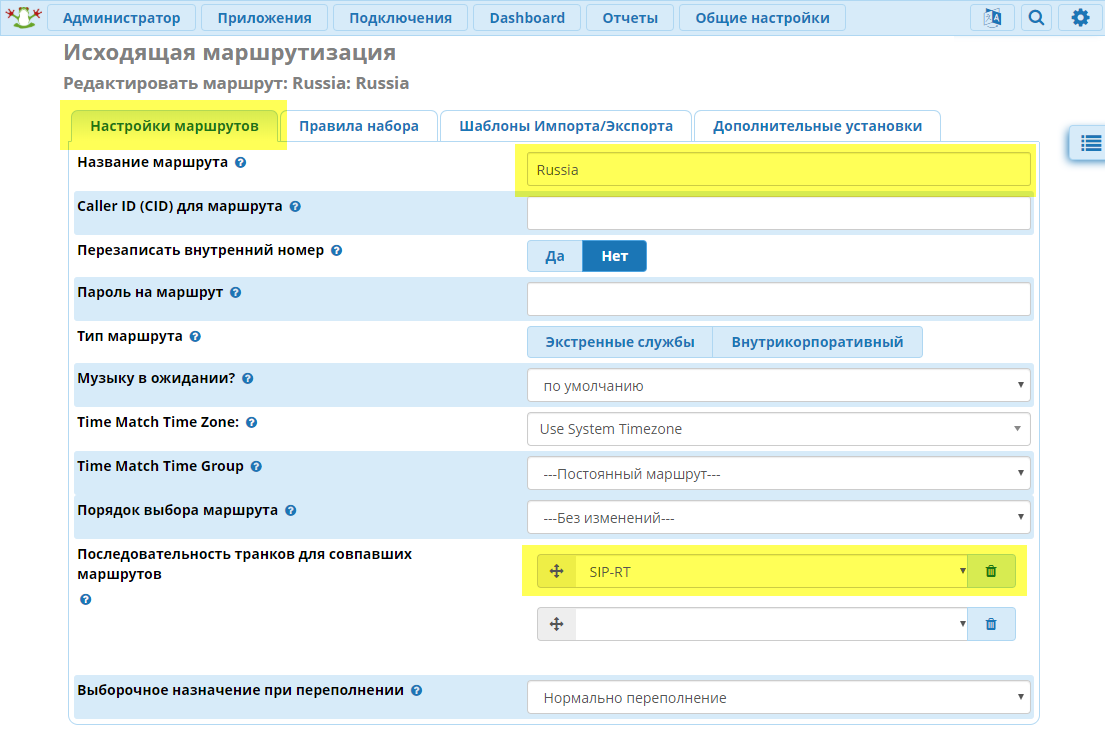Open the language selection icon

point(992,18)
